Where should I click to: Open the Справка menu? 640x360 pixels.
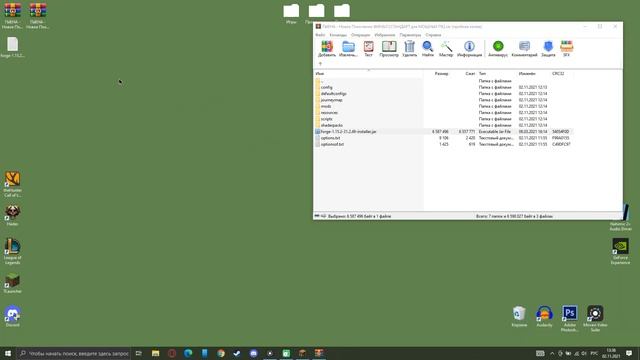pyautogui.click(x=433, y=35)
